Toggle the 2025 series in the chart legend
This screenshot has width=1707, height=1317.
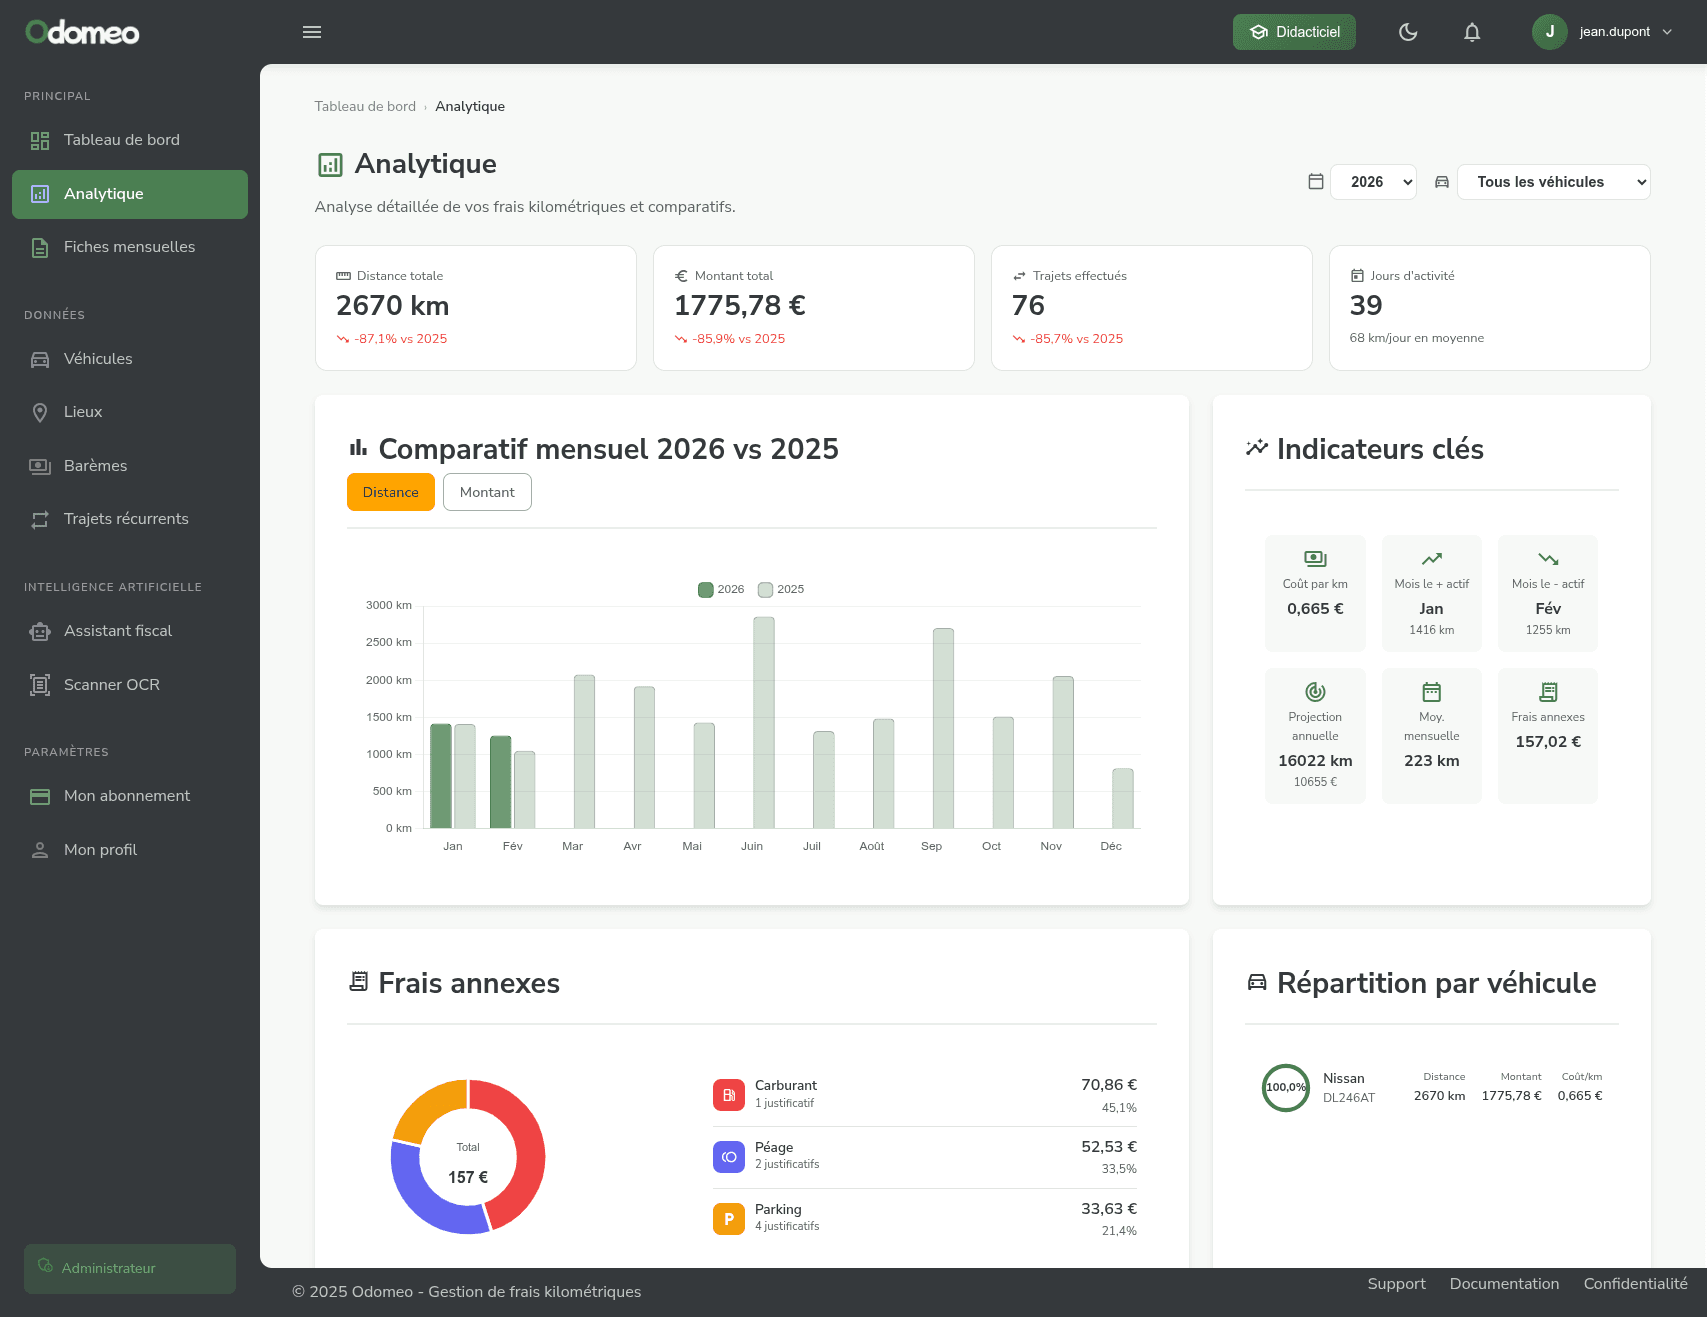point(781,589)
